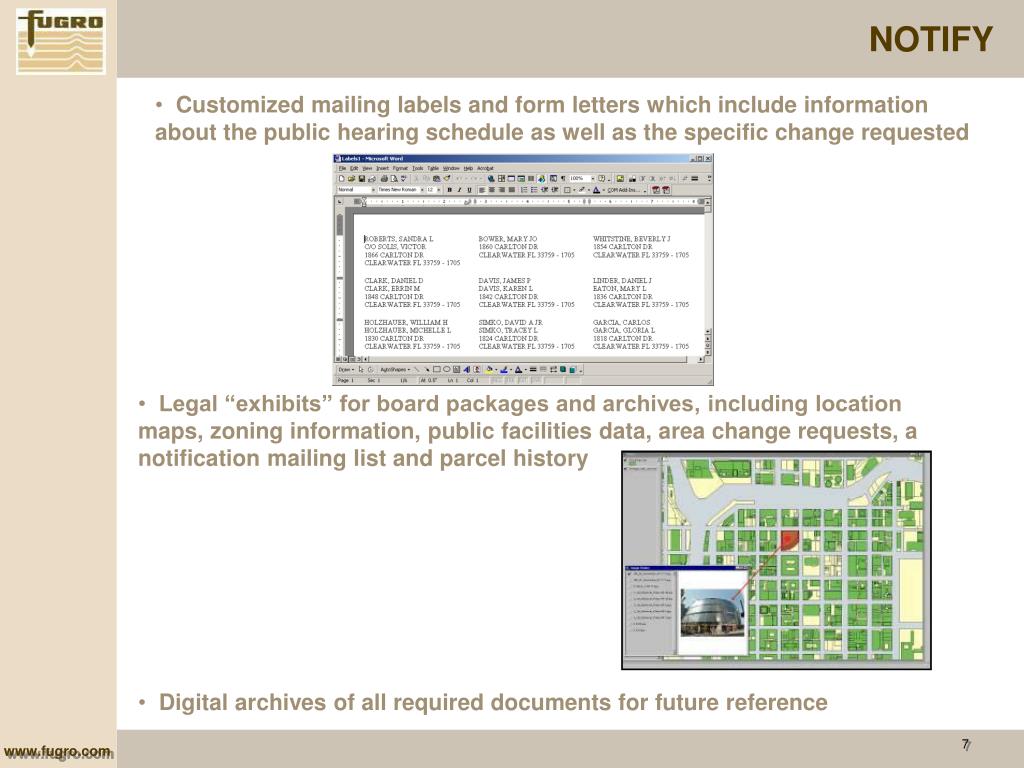Screen dimensions: 1024x768
Task: Click 'ROBERTS, SANDRA L' label text
Action: 398,239
